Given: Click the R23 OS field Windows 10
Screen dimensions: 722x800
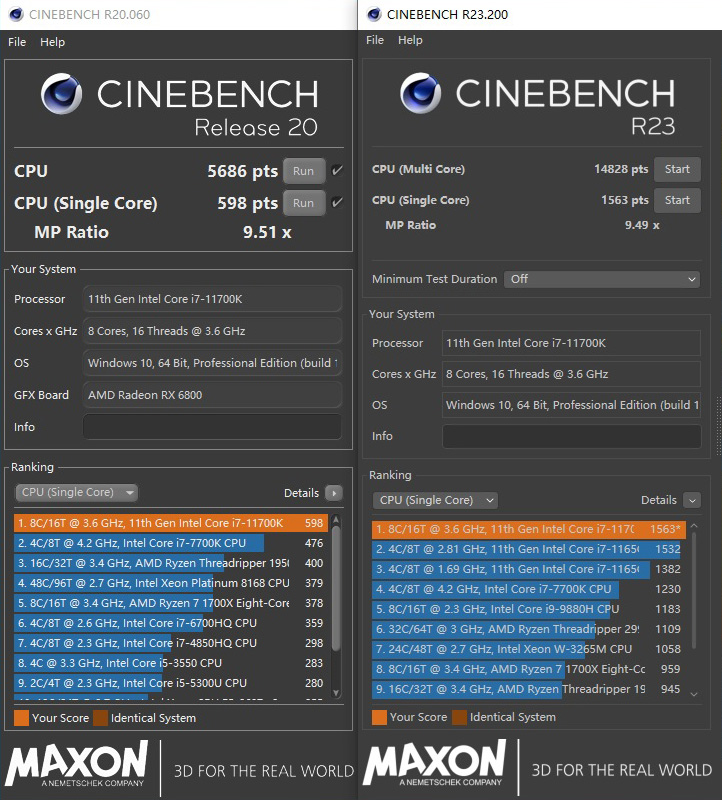Looking at the screenshot, I should [571, 405].
